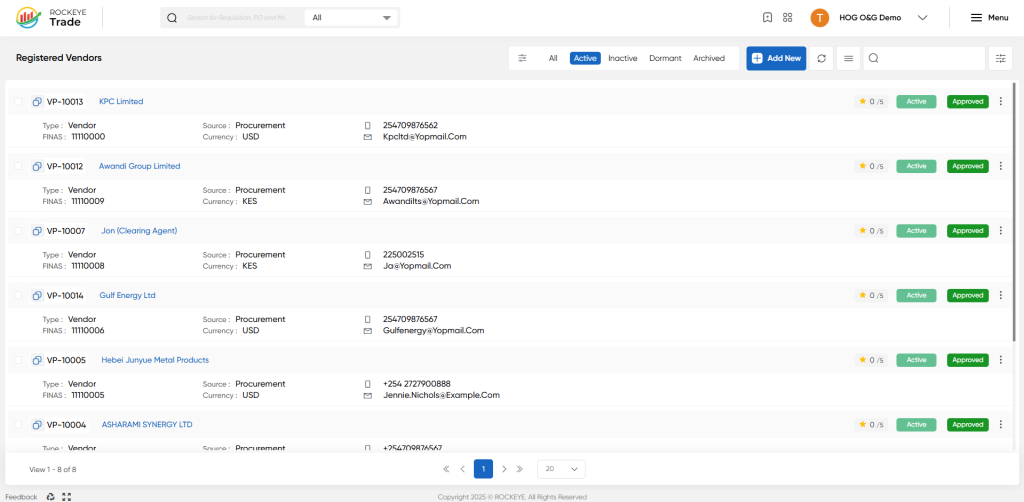This screenshot has width=1024, height=502.
Task: Select the Active filter tab
Action: click(585, 58)
